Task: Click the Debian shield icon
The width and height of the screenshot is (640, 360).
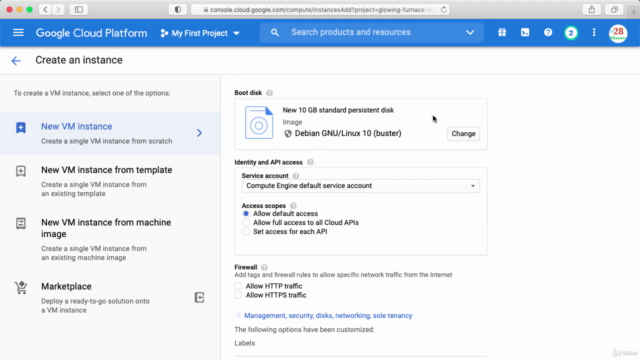Action: pyautogui.click(x=288, y=133)
